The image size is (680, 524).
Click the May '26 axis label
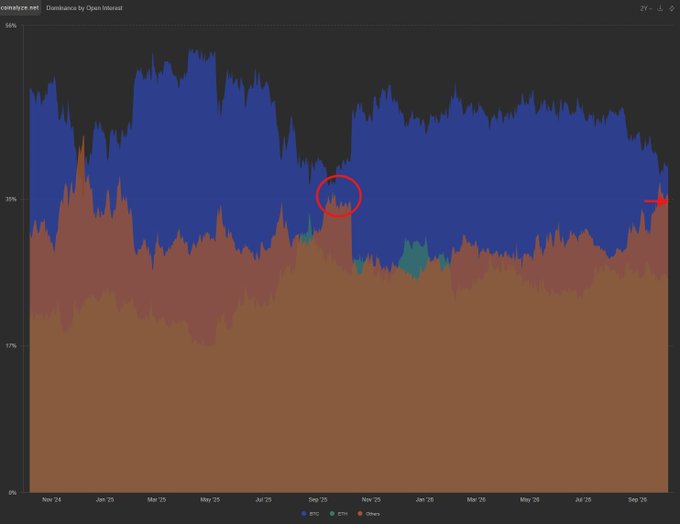point(530,500)
